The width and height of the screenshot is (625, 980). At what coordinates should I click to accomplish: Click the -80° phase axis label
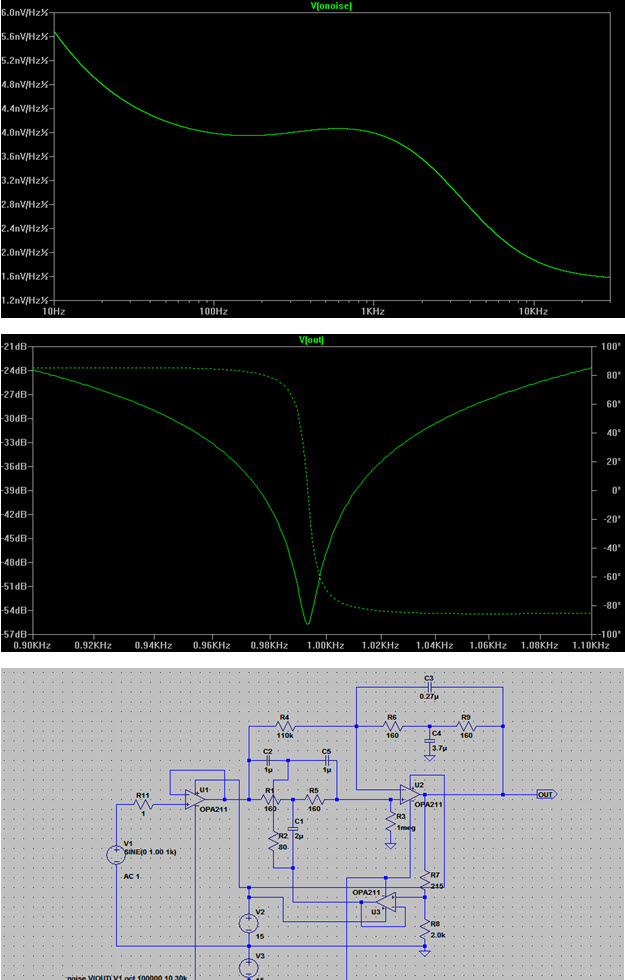pos(611,606)
